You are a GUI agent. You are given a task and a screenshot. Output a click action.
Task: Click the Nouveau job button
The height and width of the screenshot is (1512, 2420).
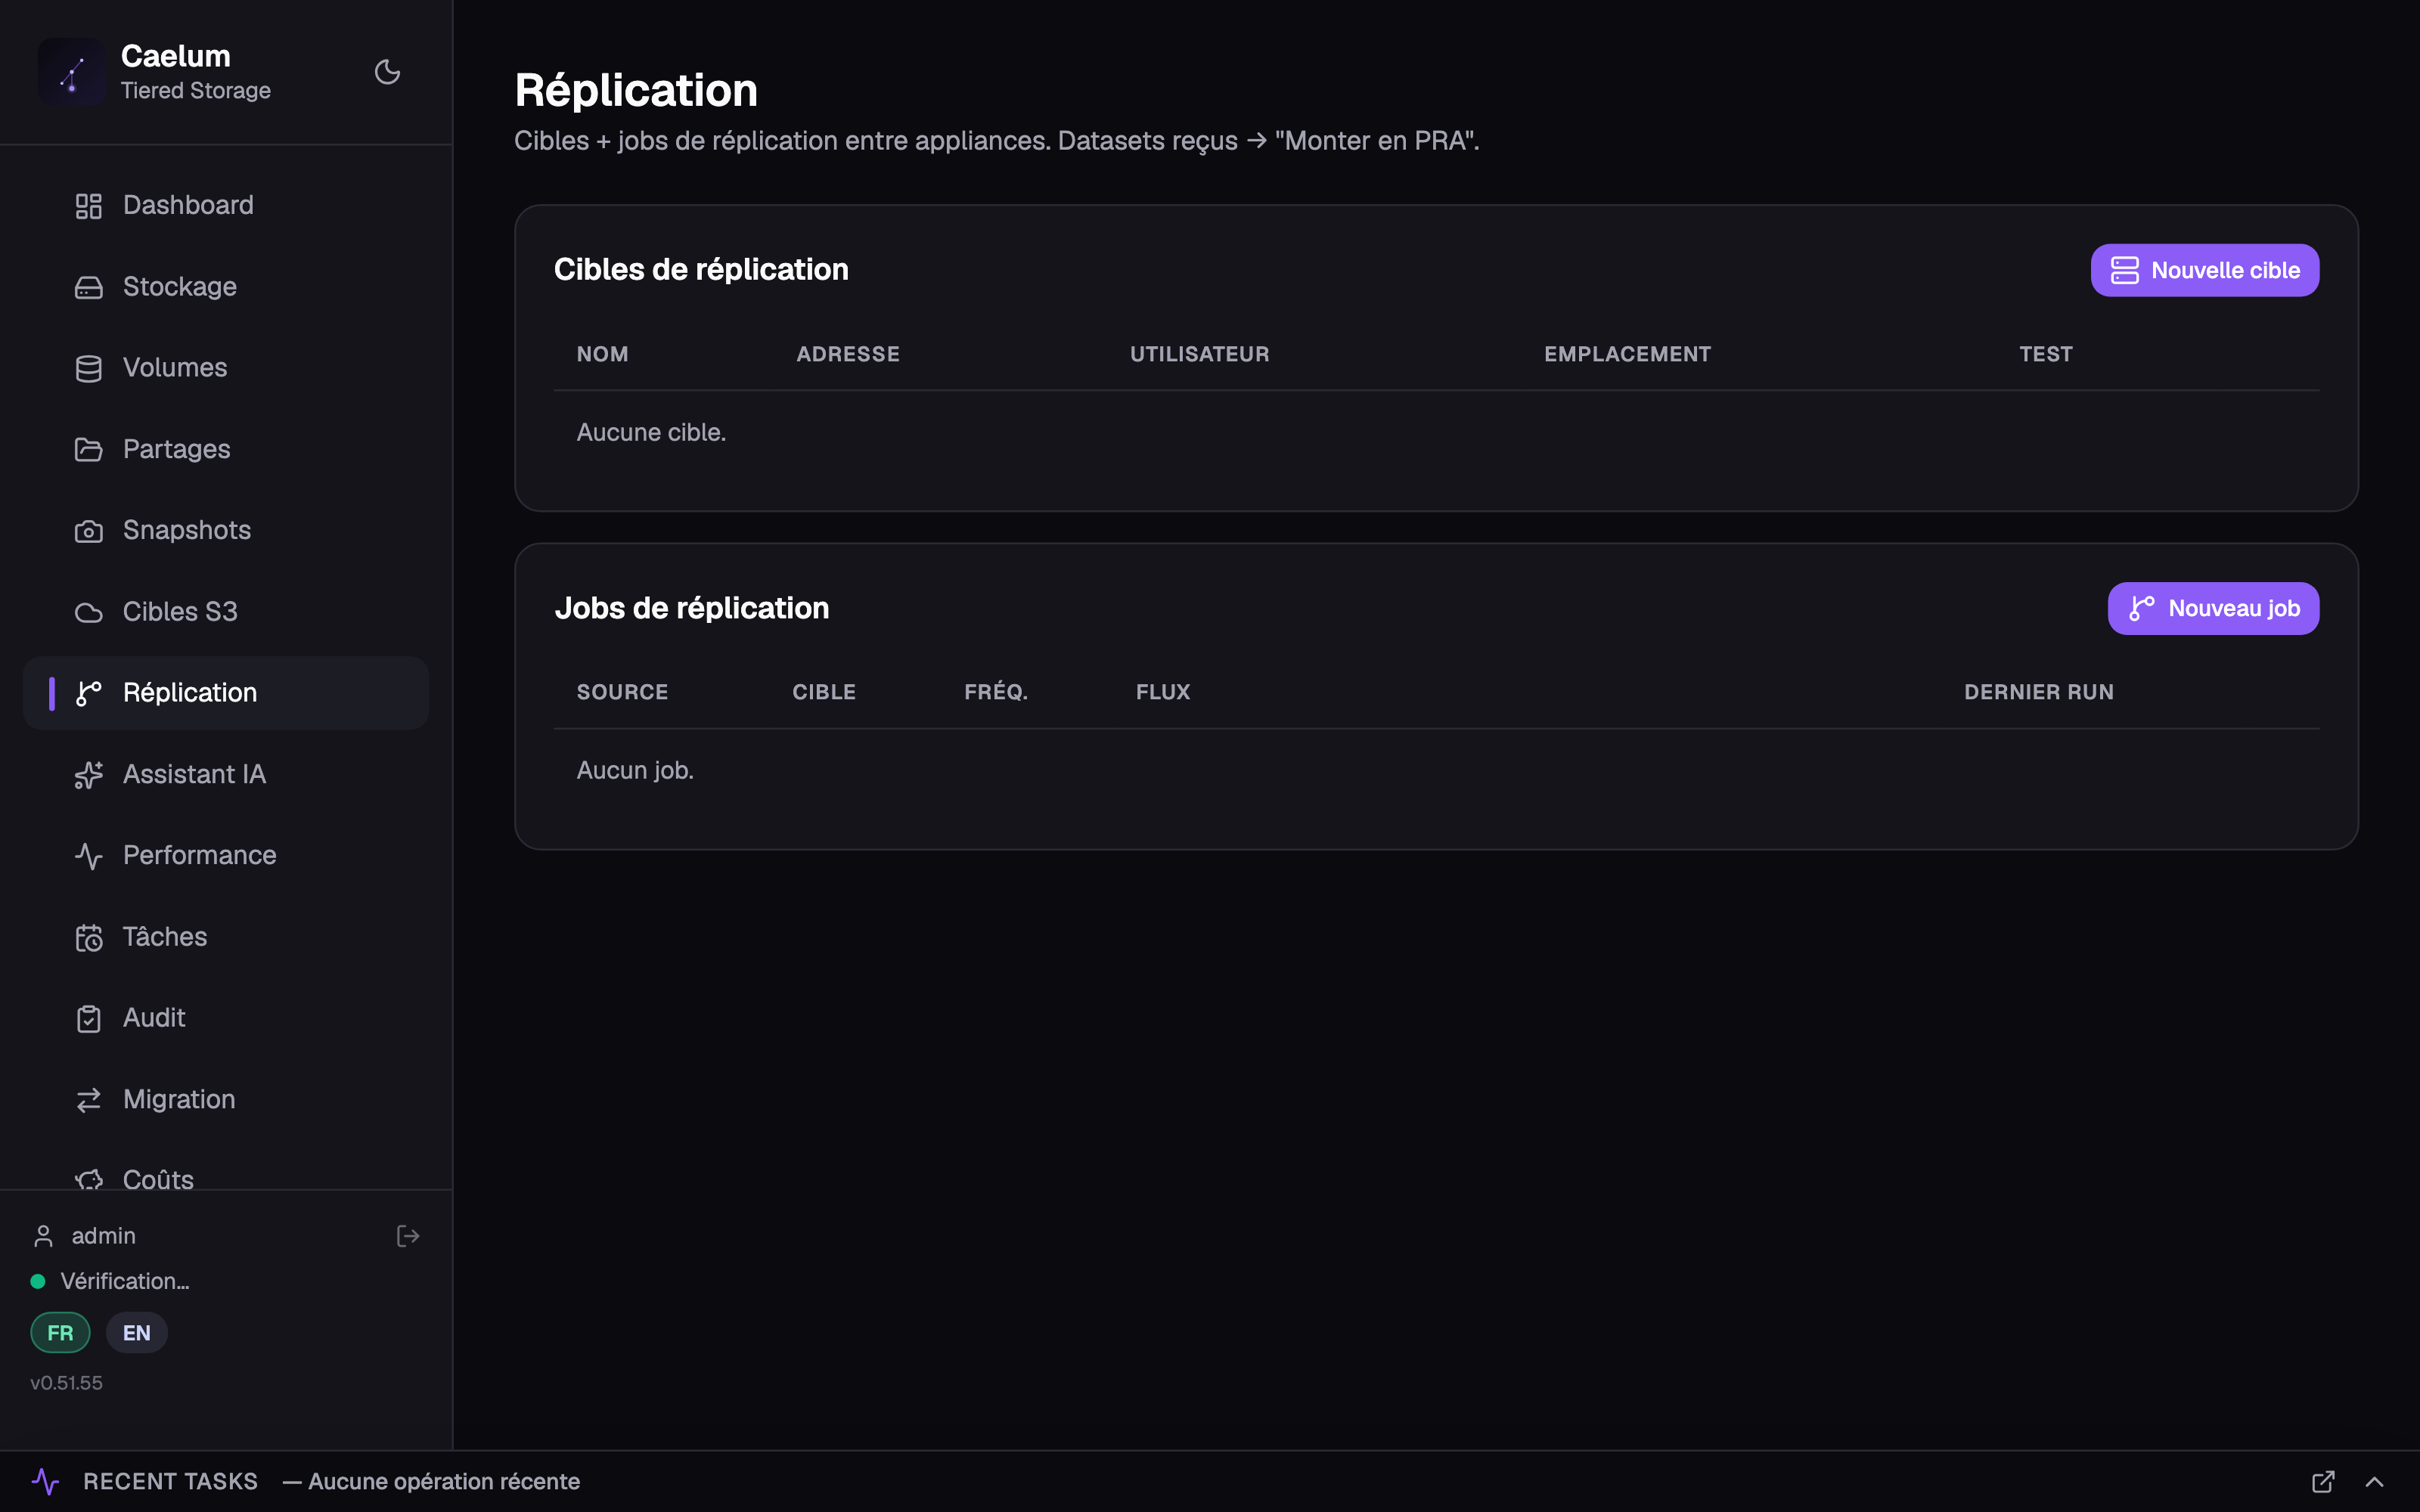[x=2213, y=608]
